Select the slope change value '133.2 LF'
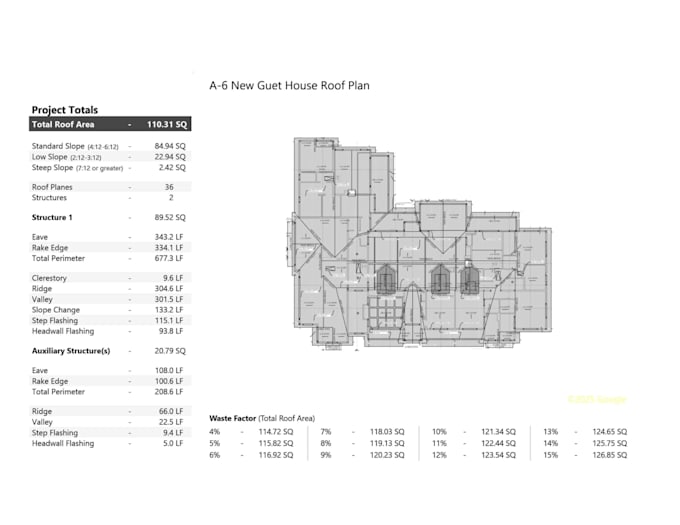Image resolution: width=680 pixels, height=525 pixels. 169,310
